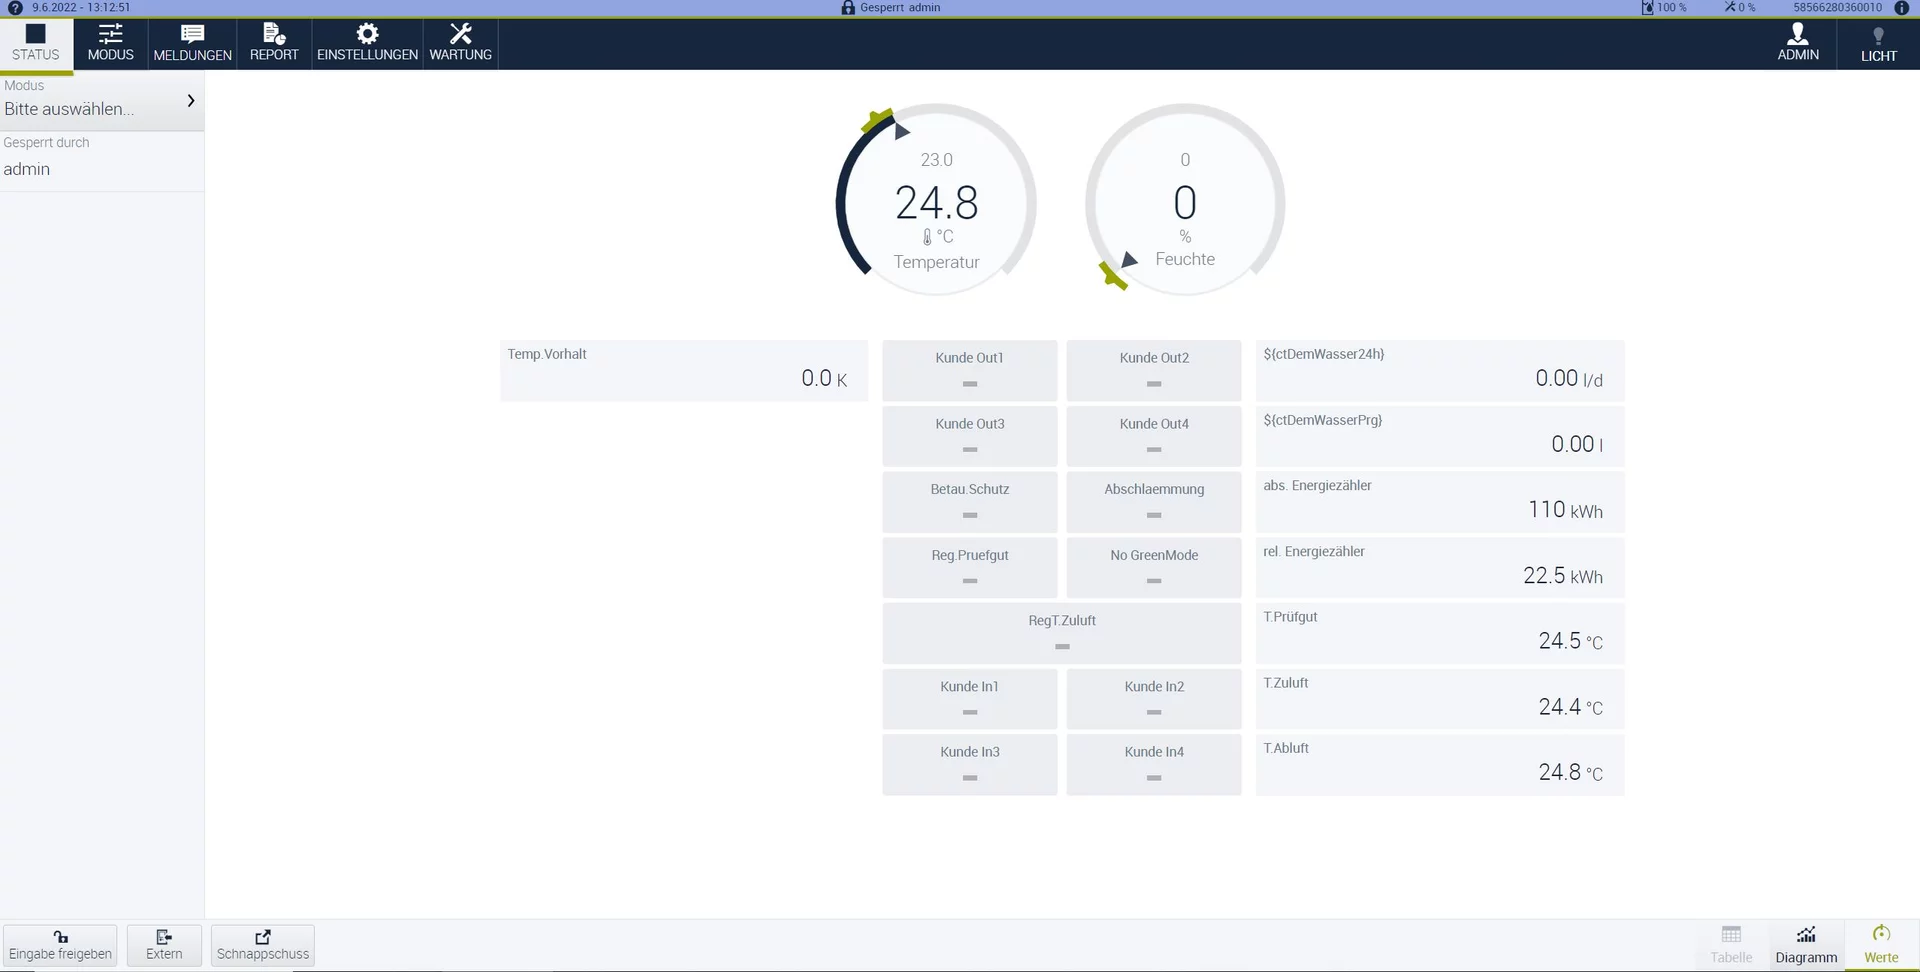Click the Gesperrt lock icon
This screenshot has width=1920, height=972.
[848, 8]
